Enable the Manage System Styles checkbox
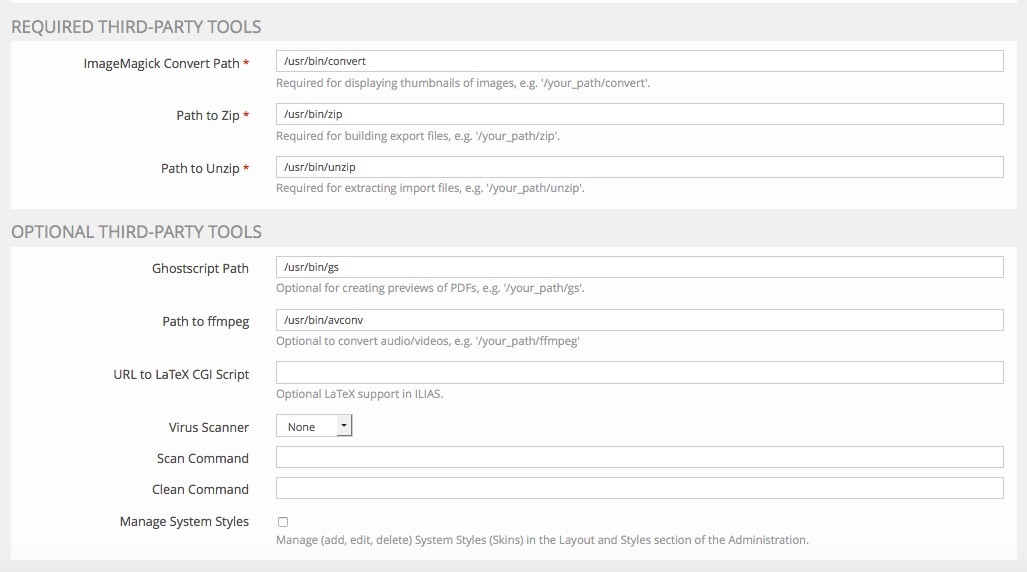This screenshot has height=572, width=1027. (x=283, y=522)
